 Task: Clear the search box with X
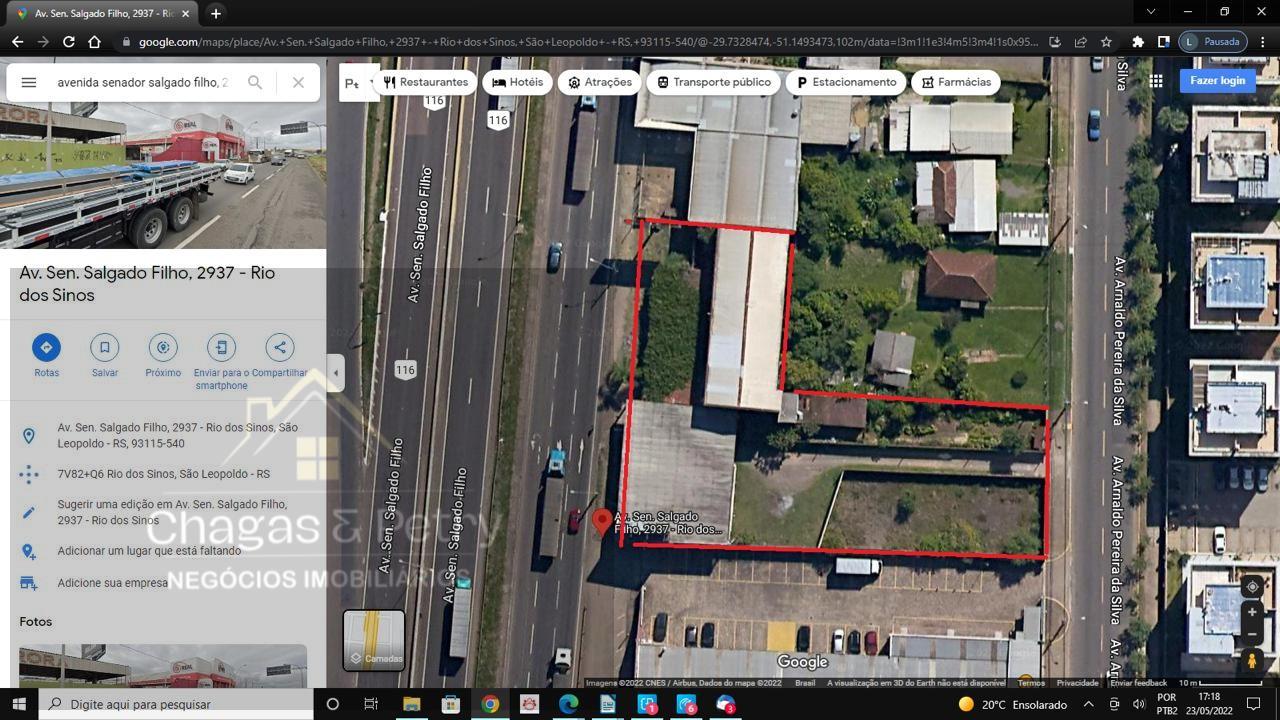[298, 83]
